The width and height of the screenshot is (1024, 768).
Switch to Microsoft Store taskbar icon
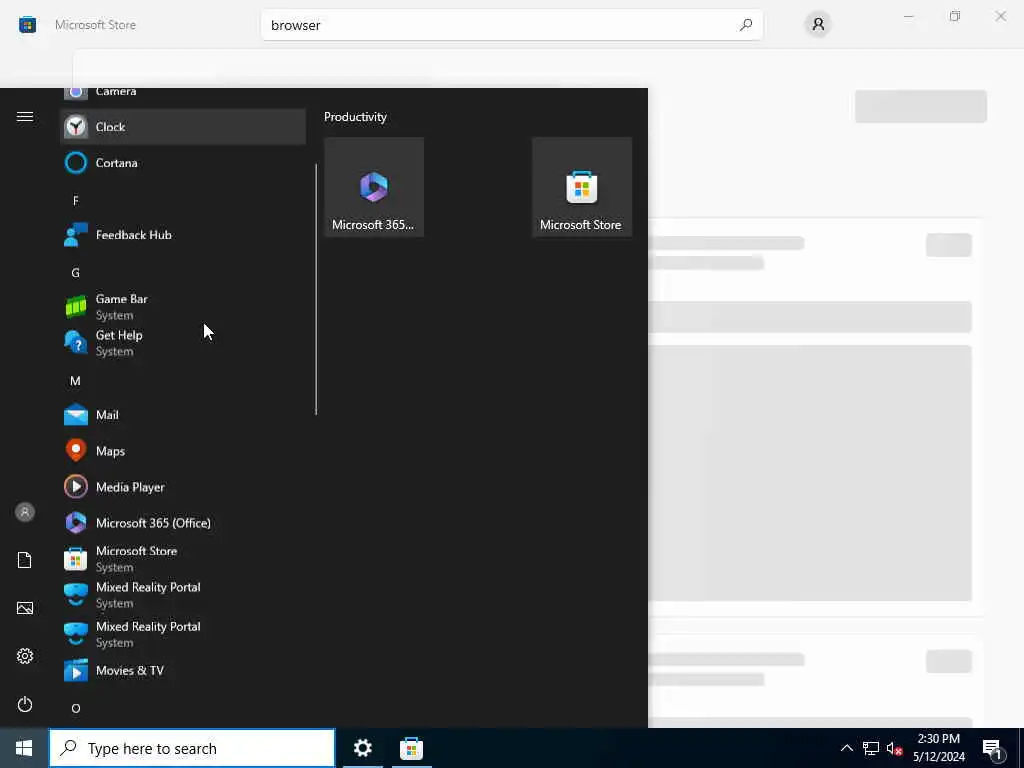411,748
